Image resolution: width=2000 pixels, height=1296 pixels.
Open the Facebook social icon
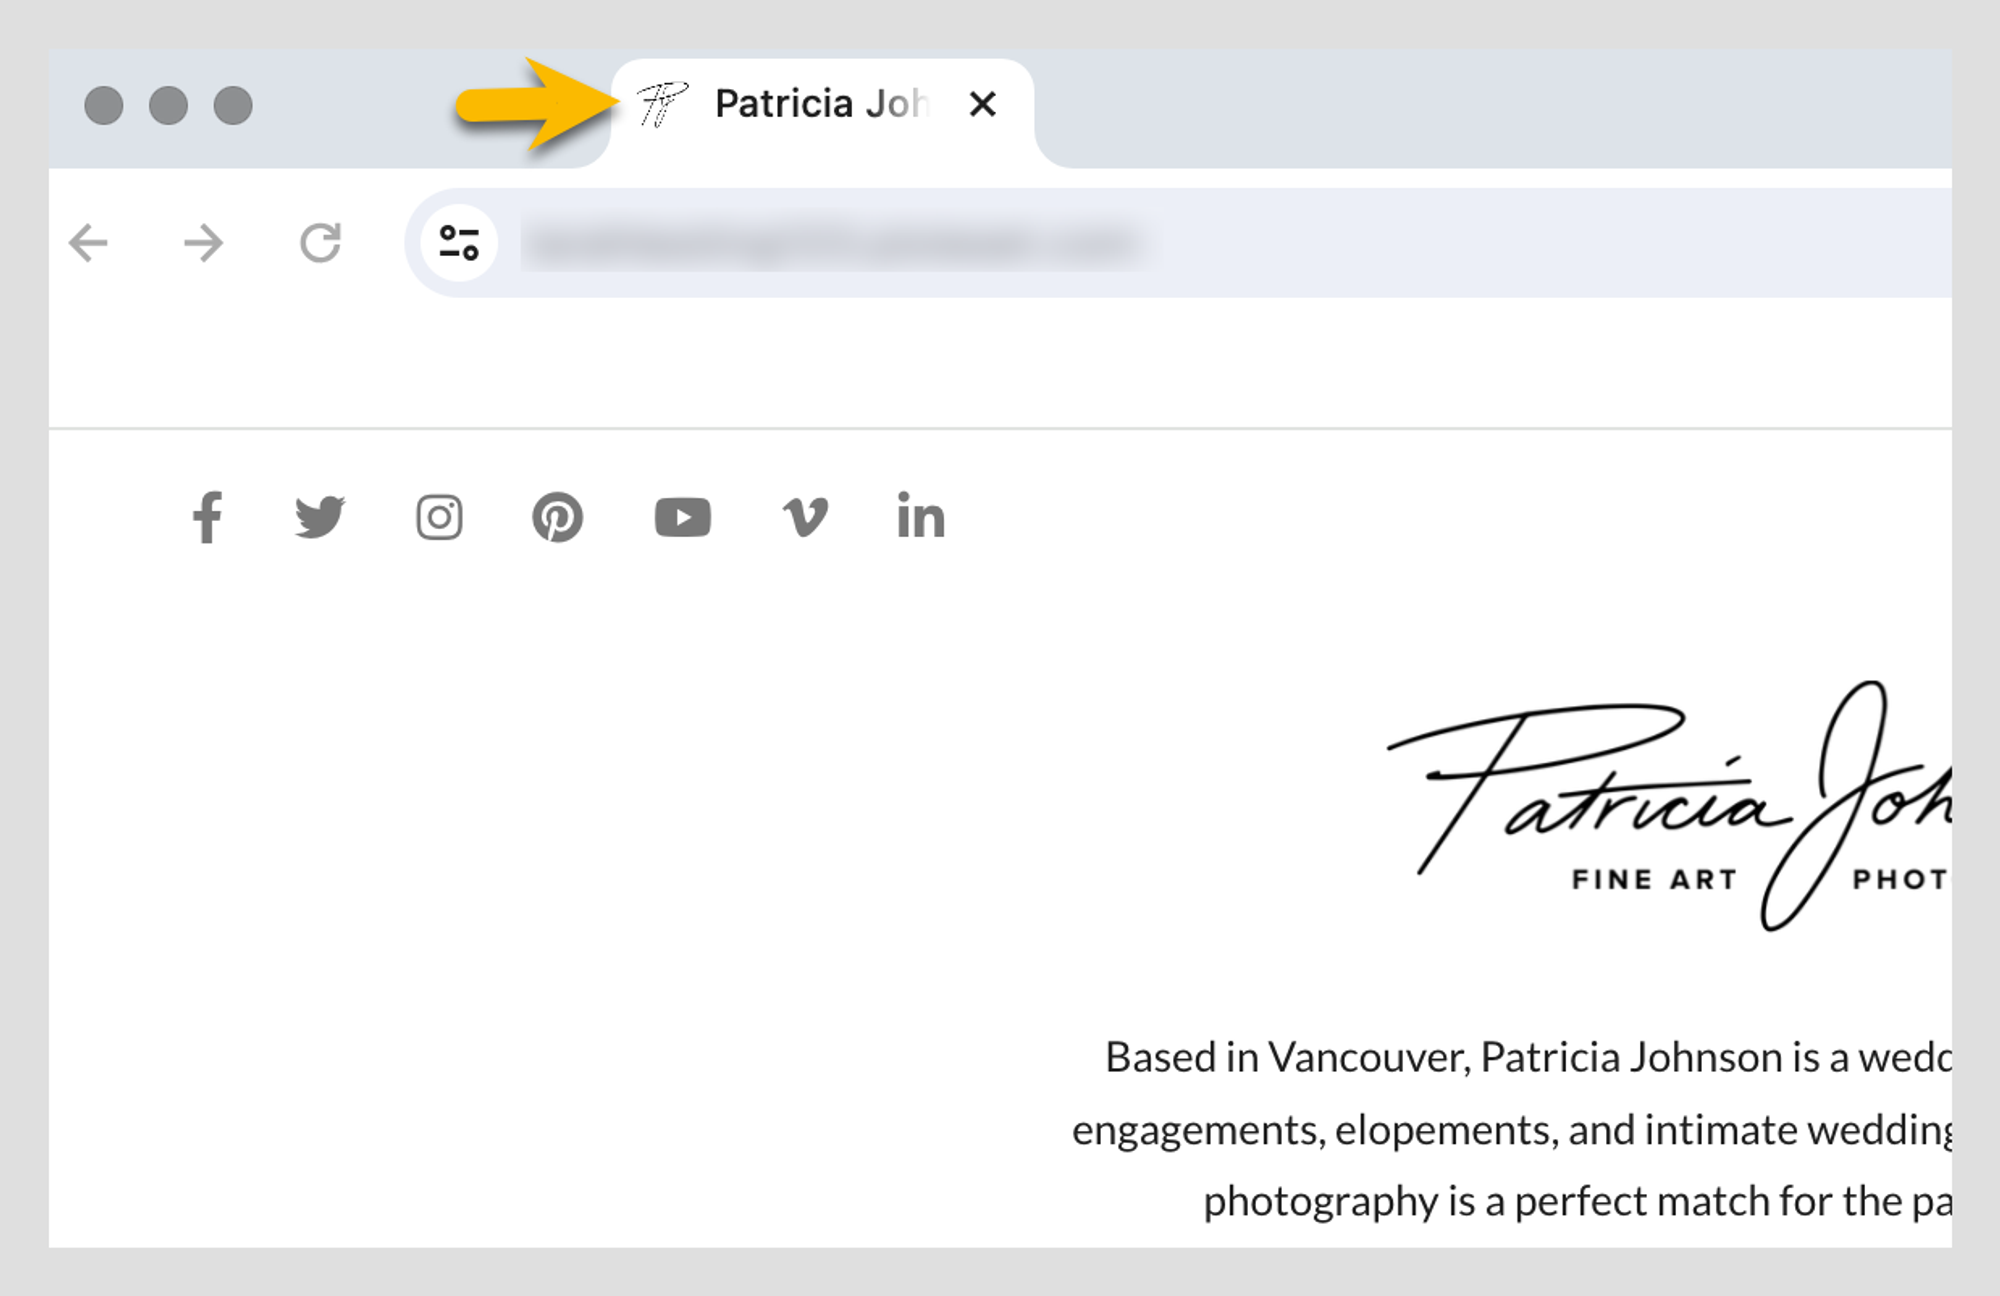(x=208, y=517)
